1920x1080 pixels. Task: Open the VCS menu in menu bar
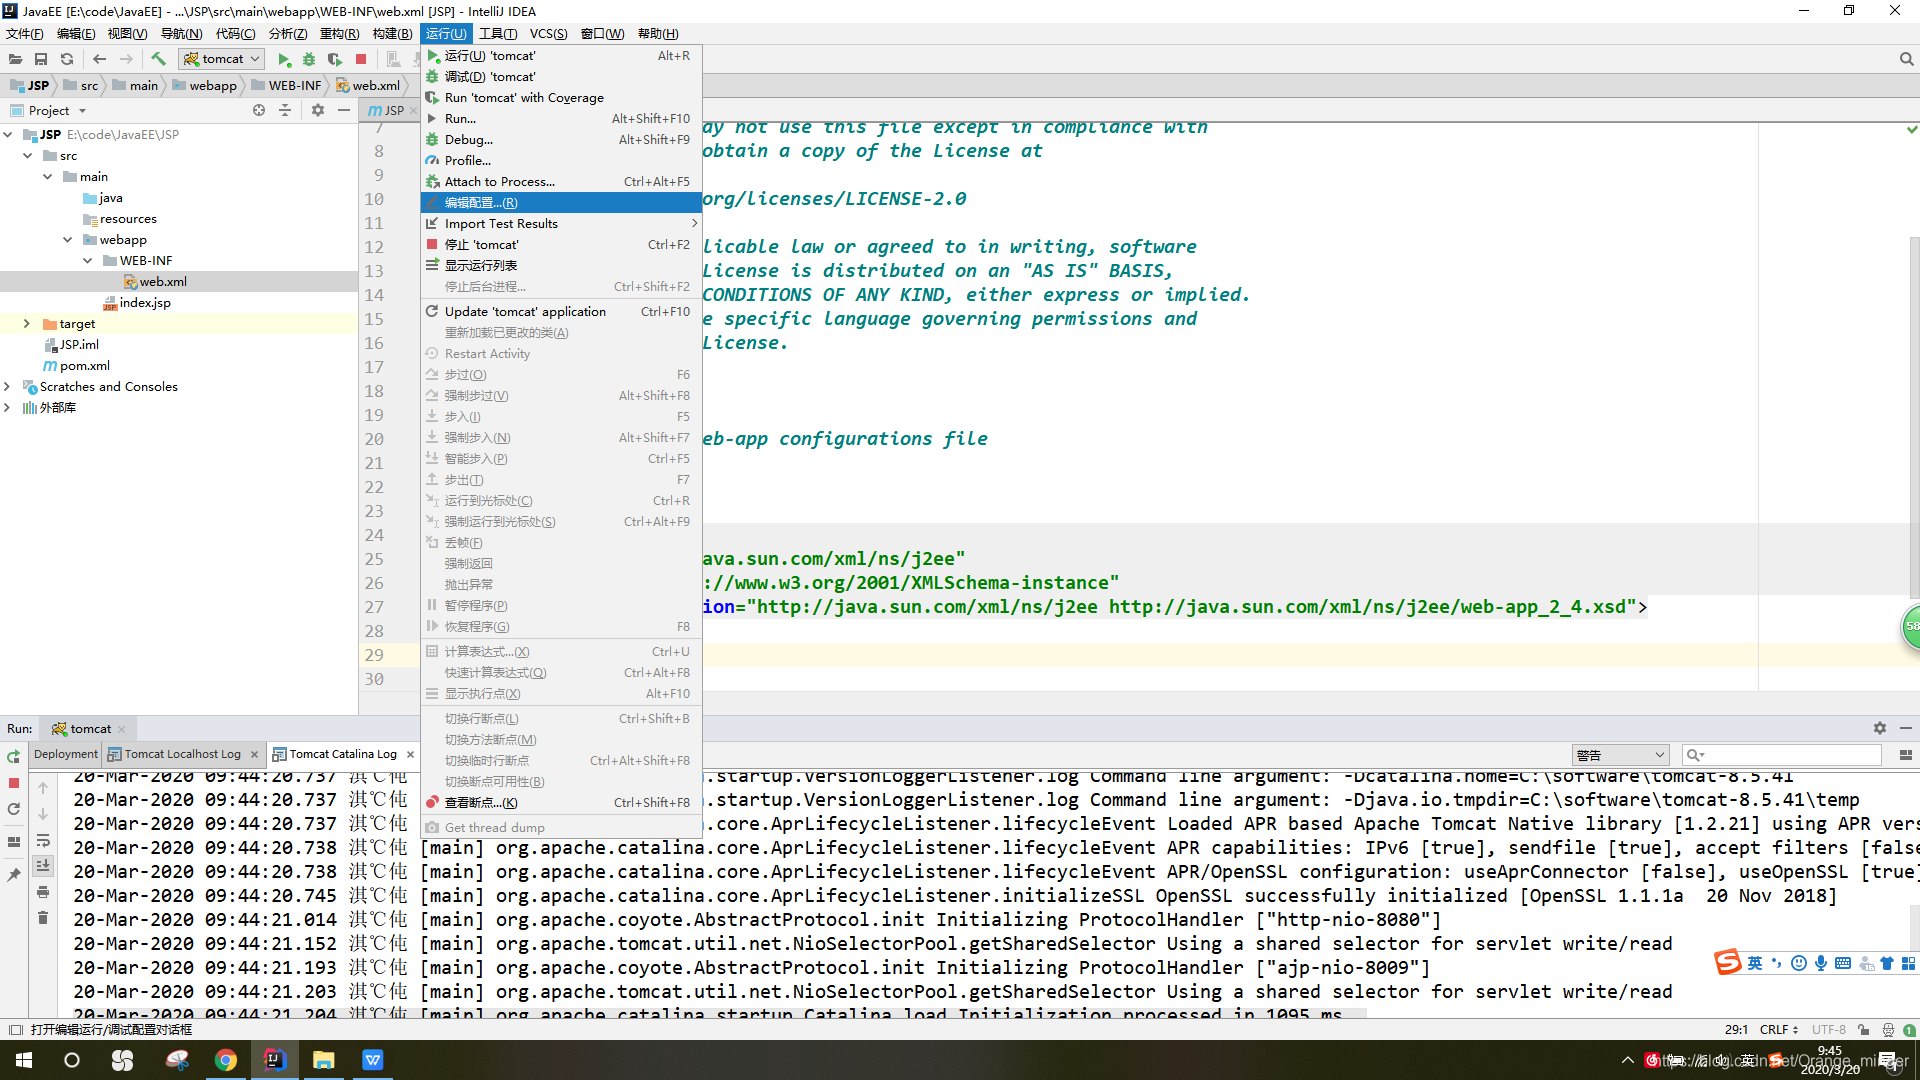[548, 34]
